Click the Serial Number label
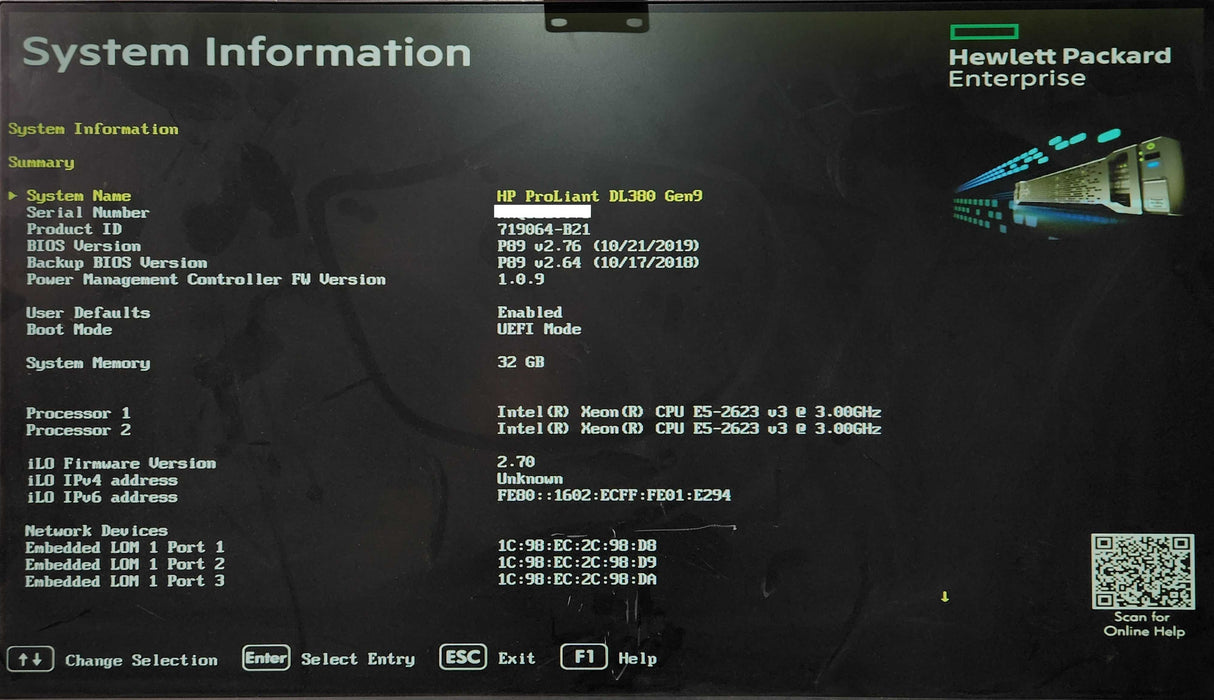This screenshot has height=700, width=1214. coord(87,212)
